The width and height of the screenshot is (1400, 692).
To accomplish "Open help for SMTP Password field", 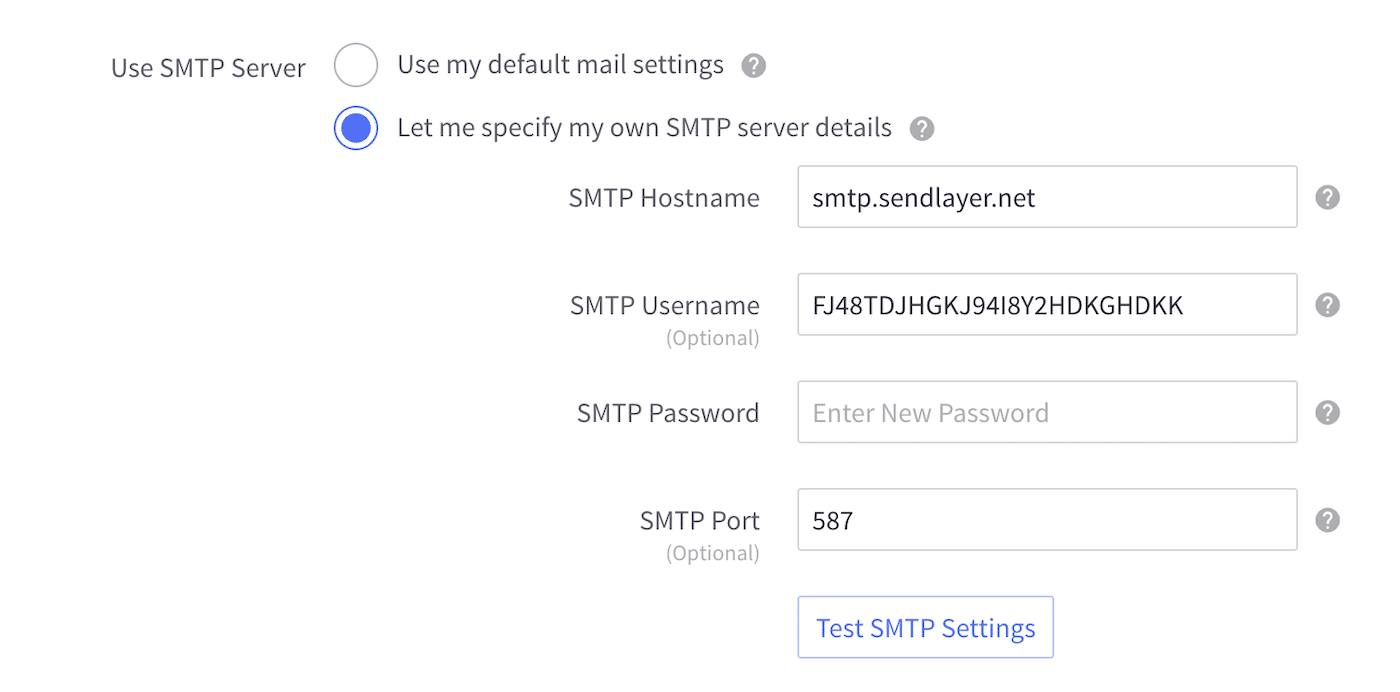I will (1327, 412).
